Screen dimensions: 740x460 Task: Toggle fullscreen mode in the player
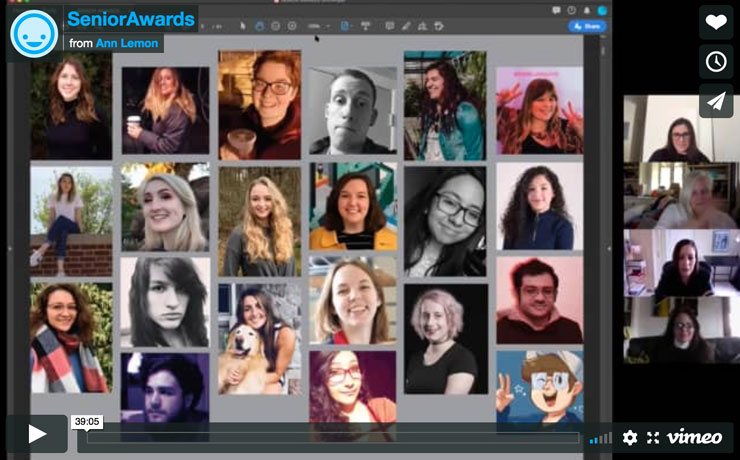coord(653,437)
